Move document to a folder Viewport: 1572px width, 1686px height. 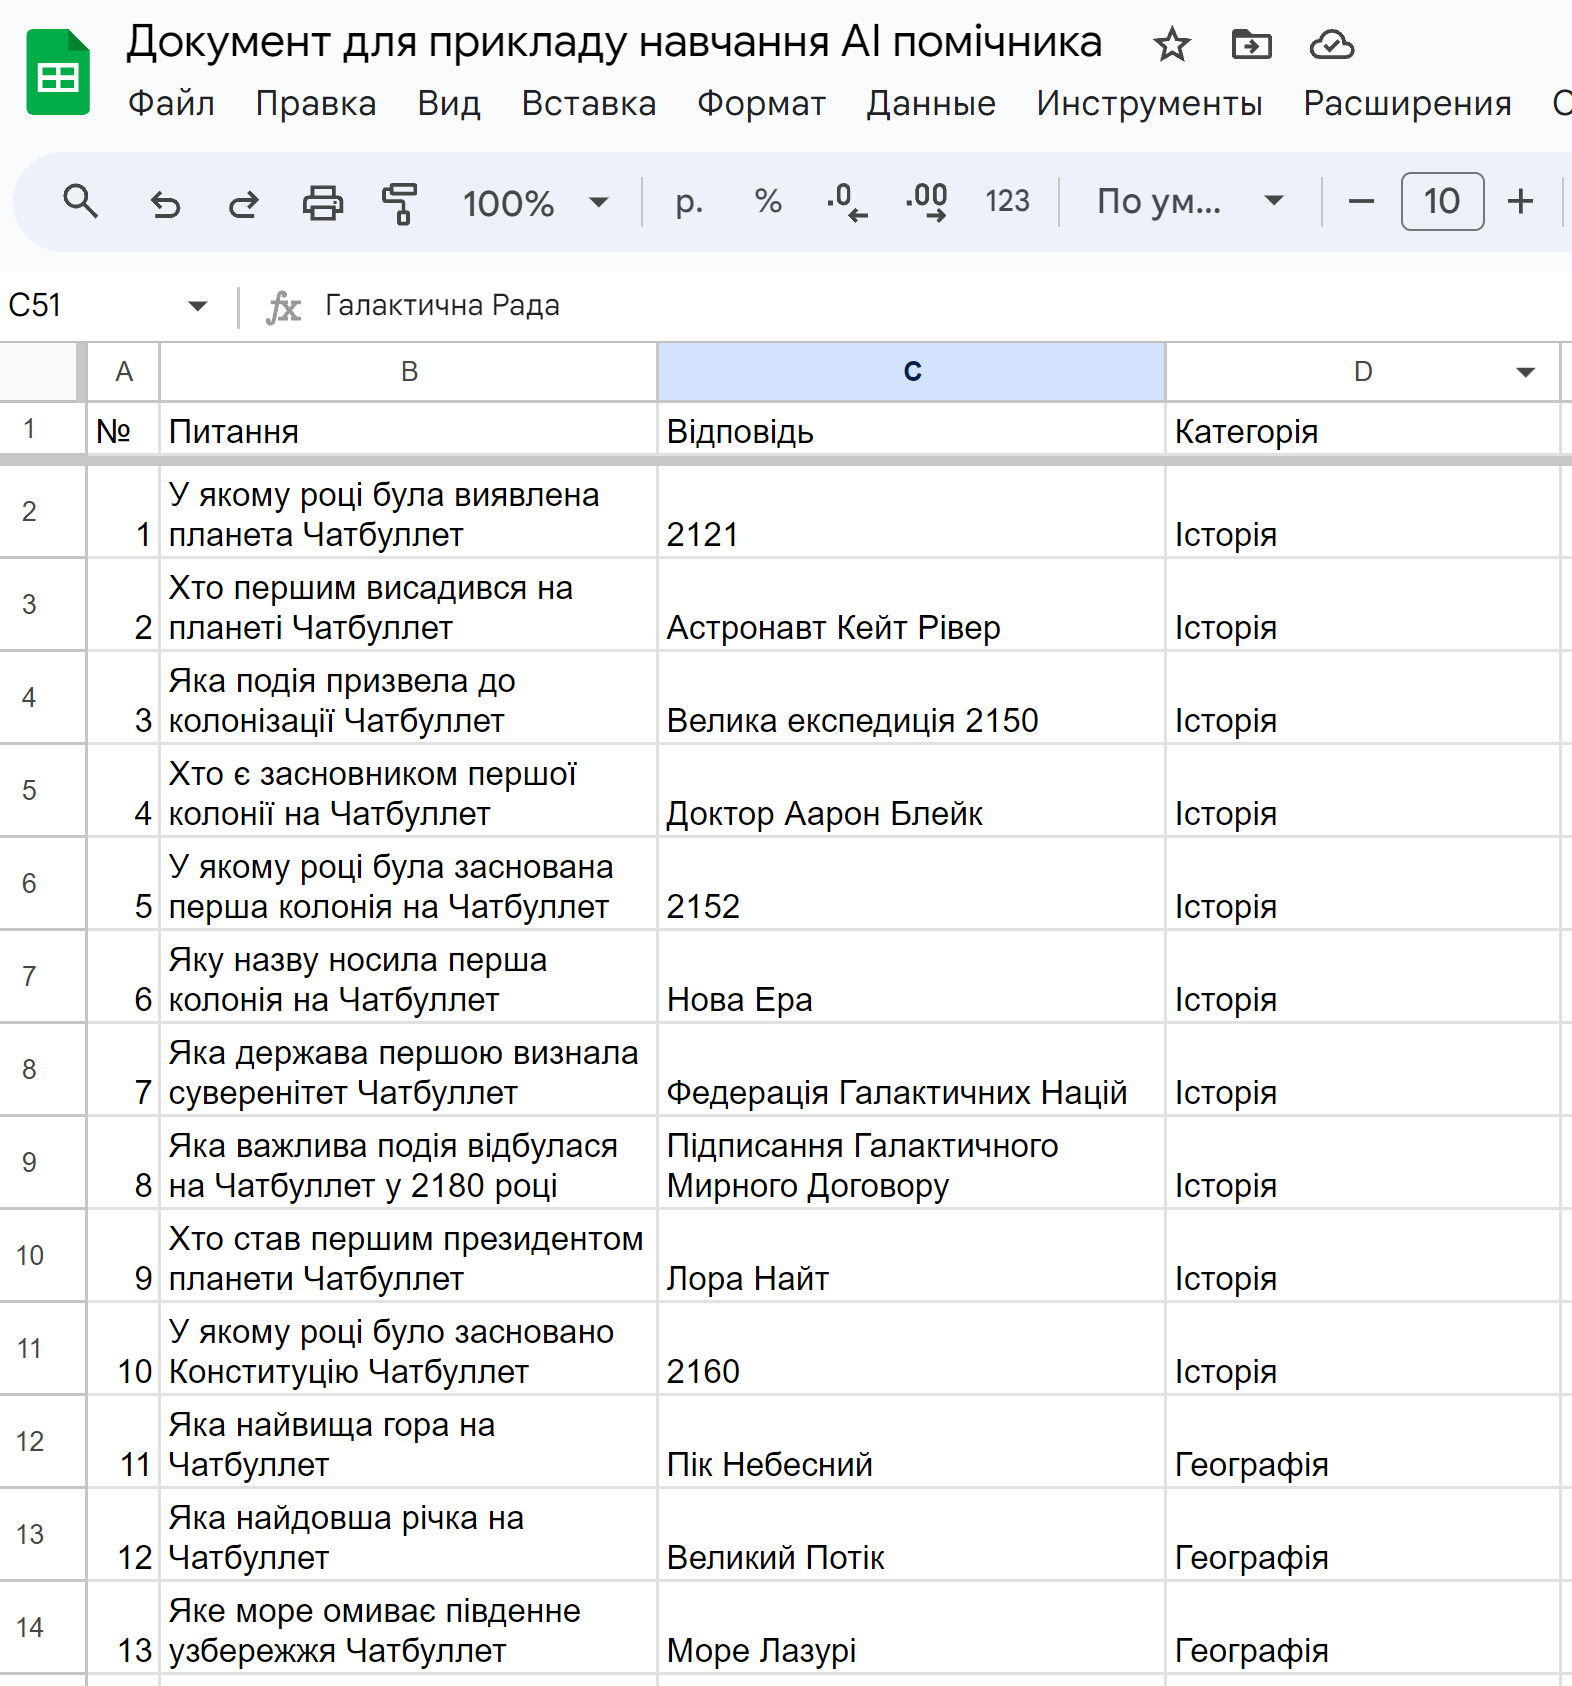click(1251, 45)
